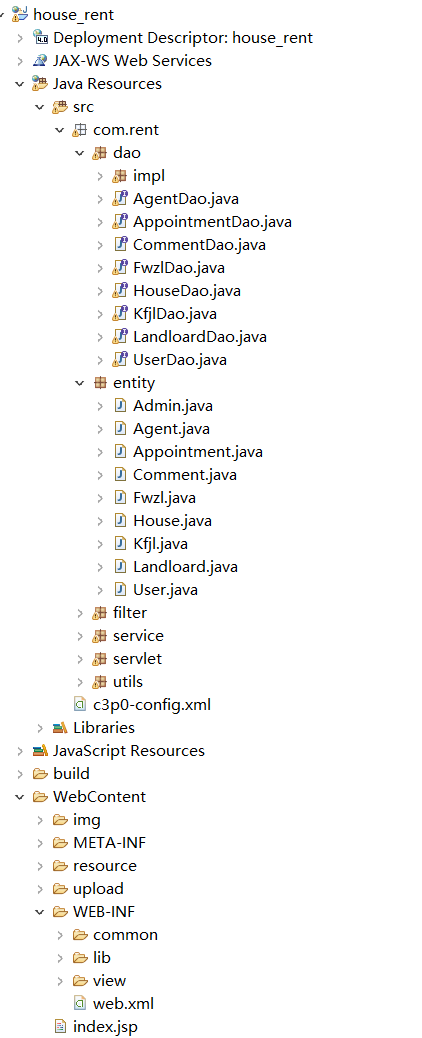Select the img folder label
This screenshot has width=422, height=1038.
click(x=87, y=820)
